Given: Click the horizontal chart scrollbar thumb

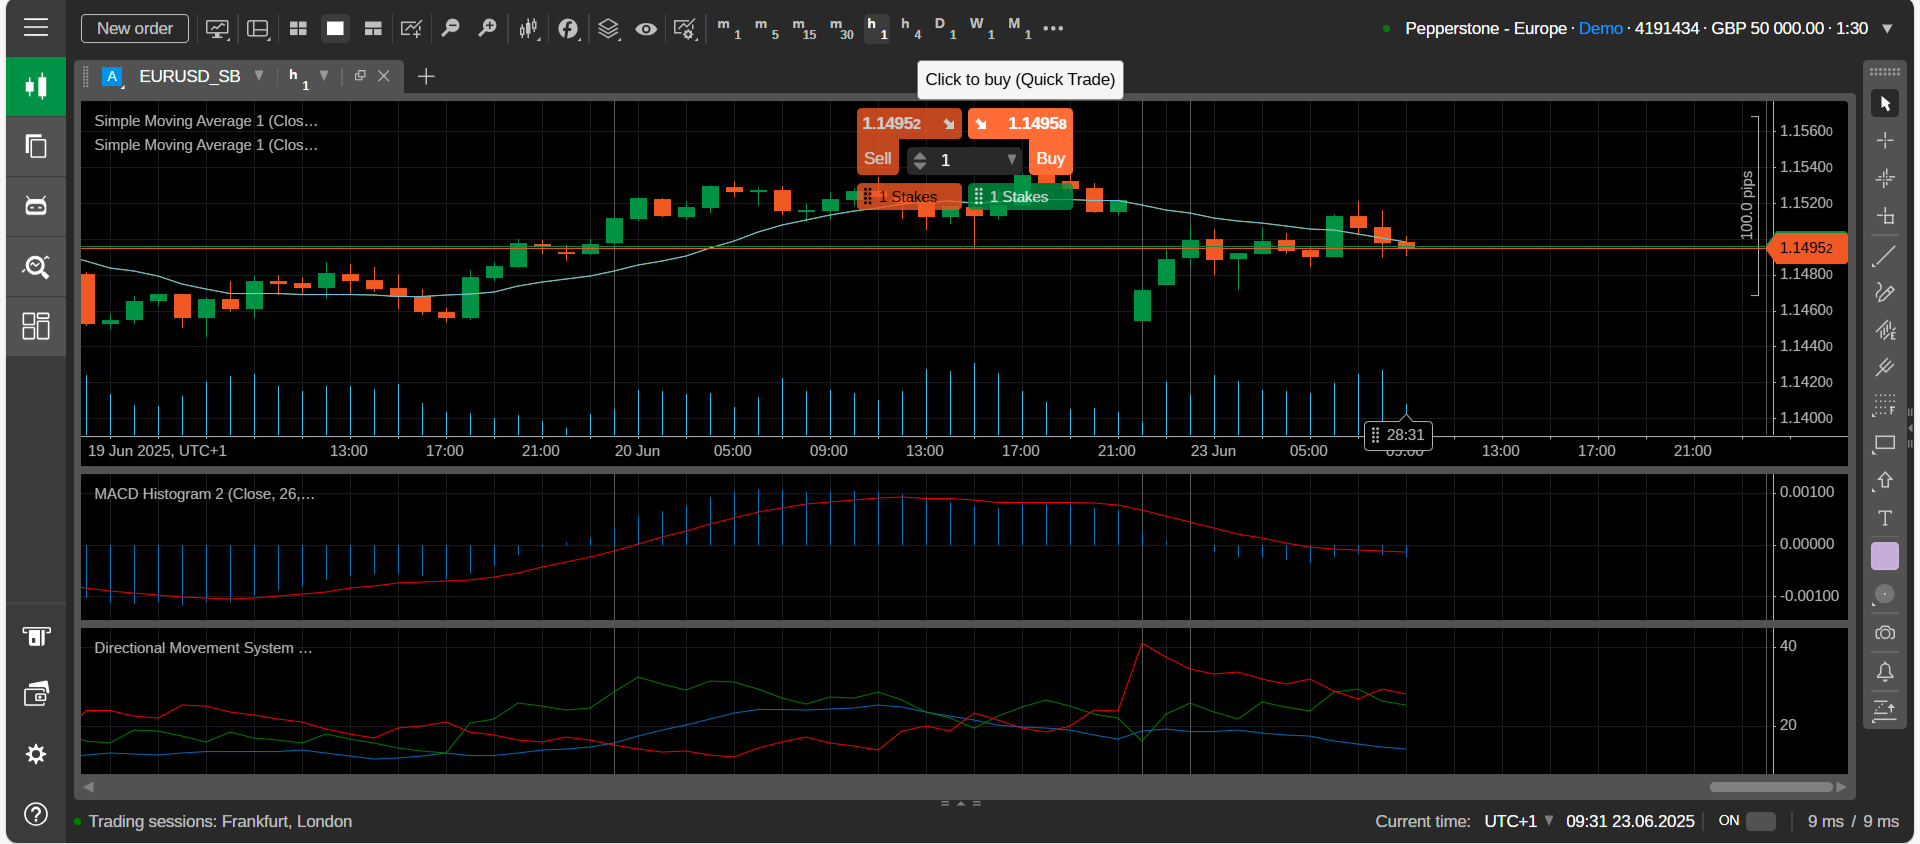Looking at the screenshot, I should coord(1771,787).
